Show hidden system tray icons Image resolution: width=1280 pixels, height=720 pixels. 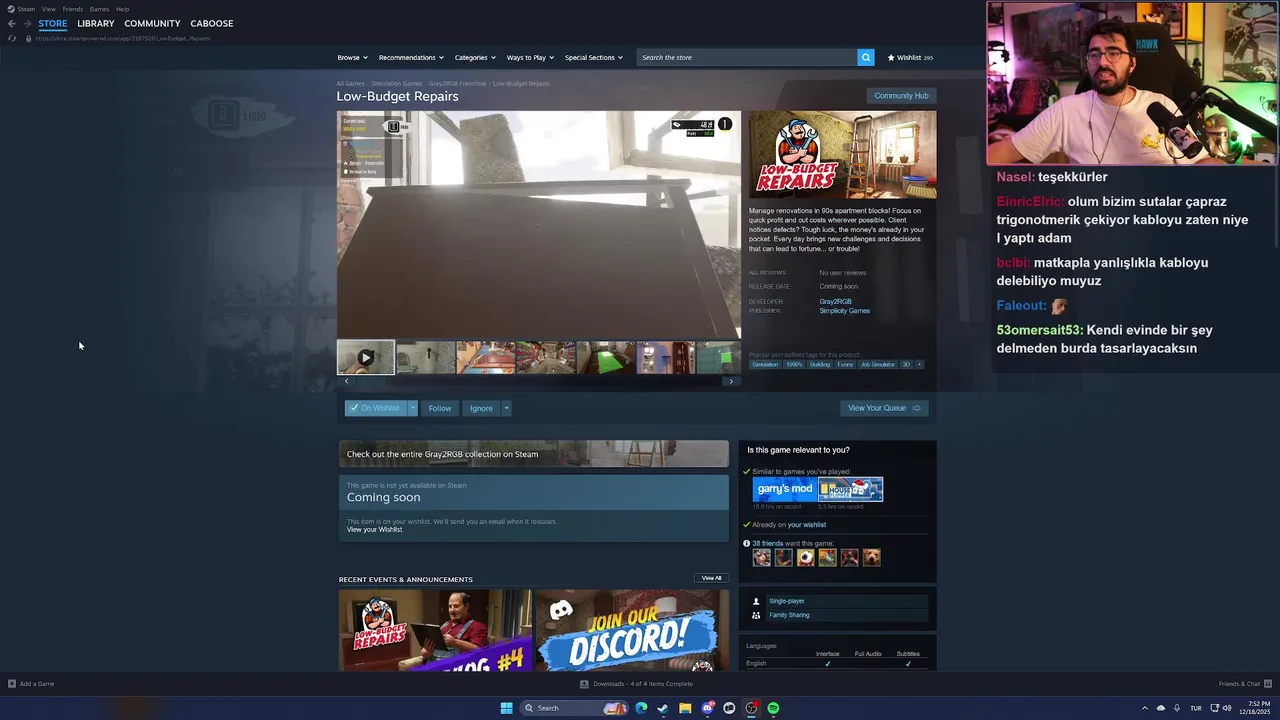[x=1145, y=708]
